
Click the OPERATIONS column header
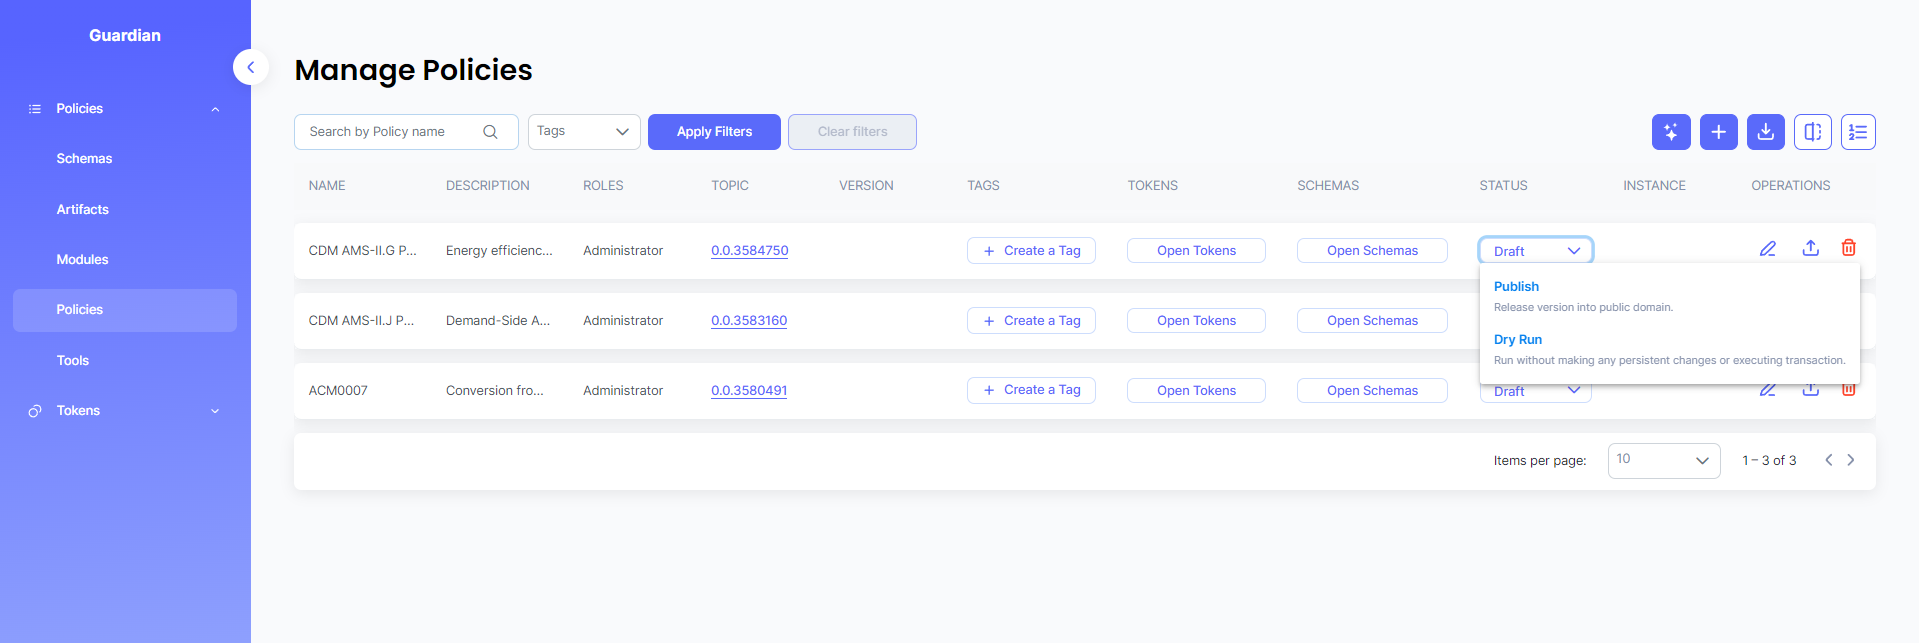pyautogui.click(x=1790, y=186)
